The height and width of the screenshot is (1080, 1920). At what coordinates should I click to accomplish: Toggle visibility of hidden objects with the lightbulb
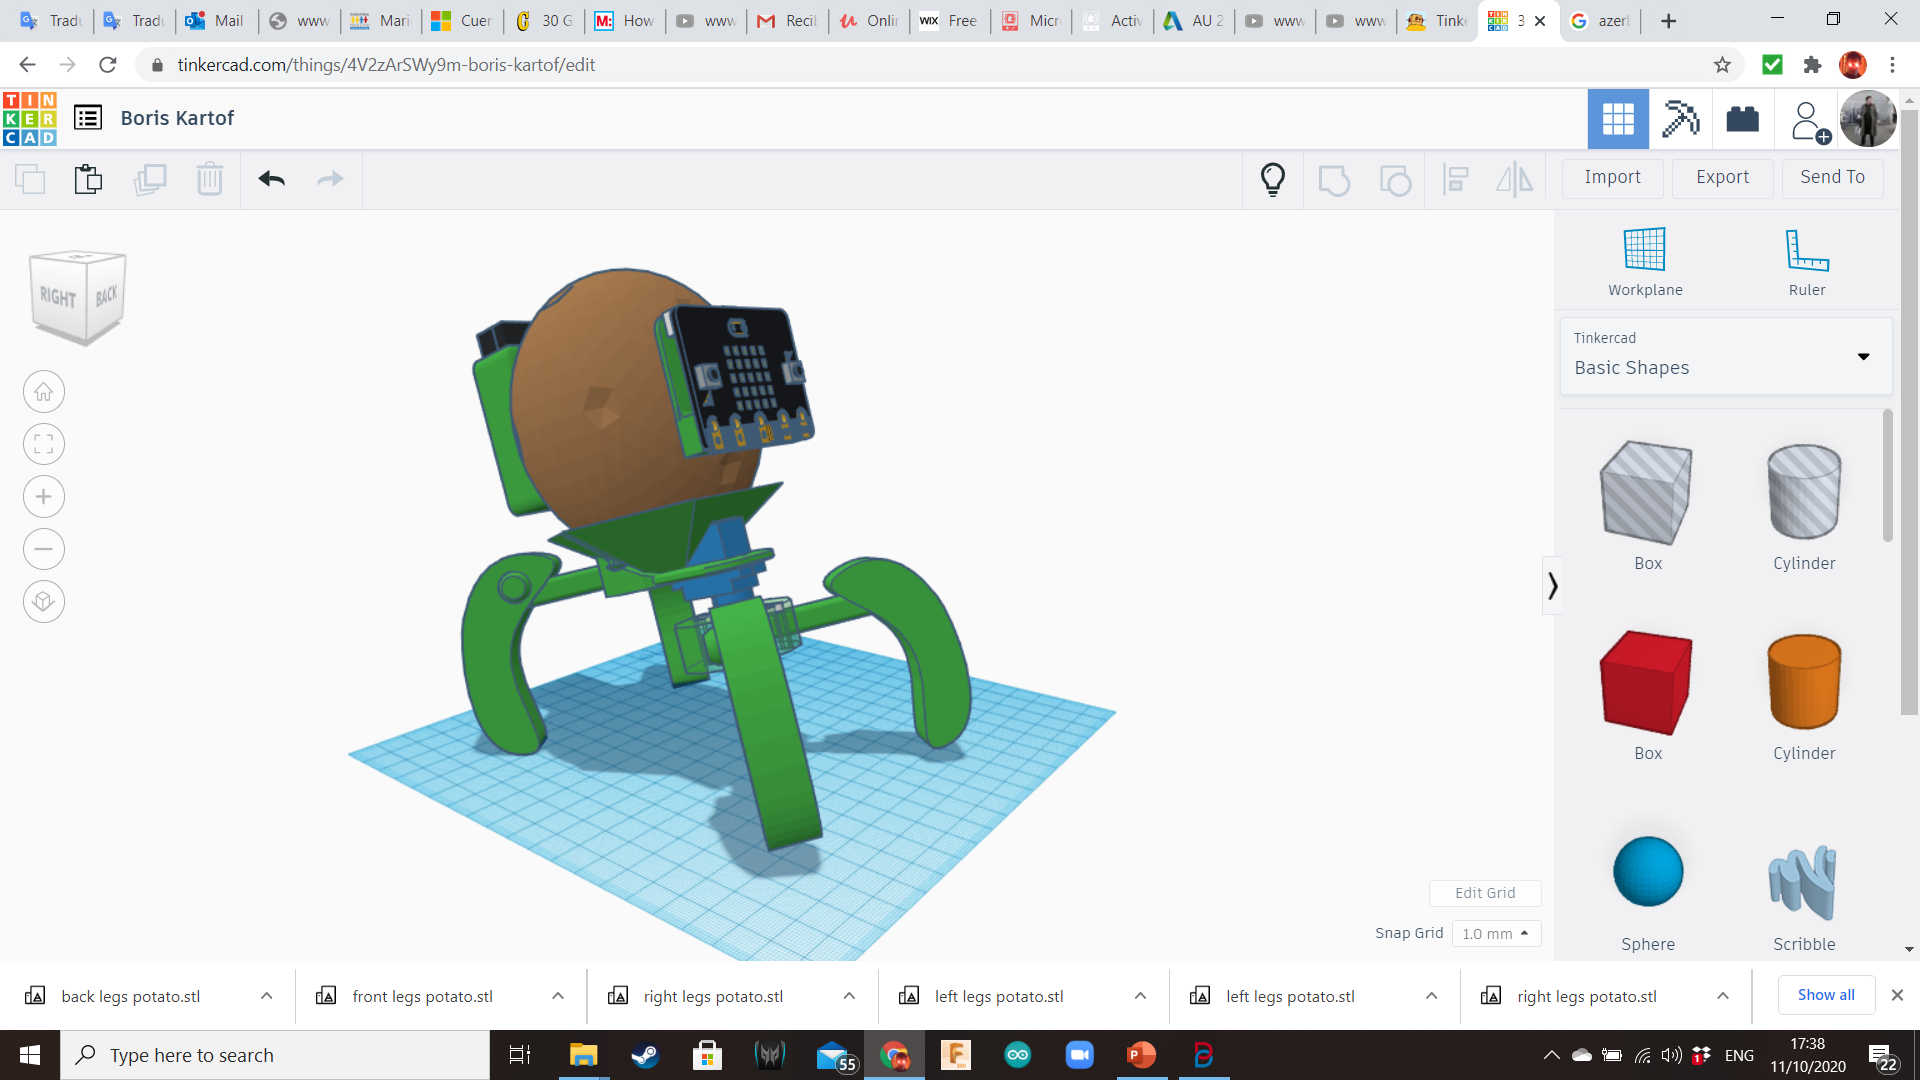point(1272,178)
